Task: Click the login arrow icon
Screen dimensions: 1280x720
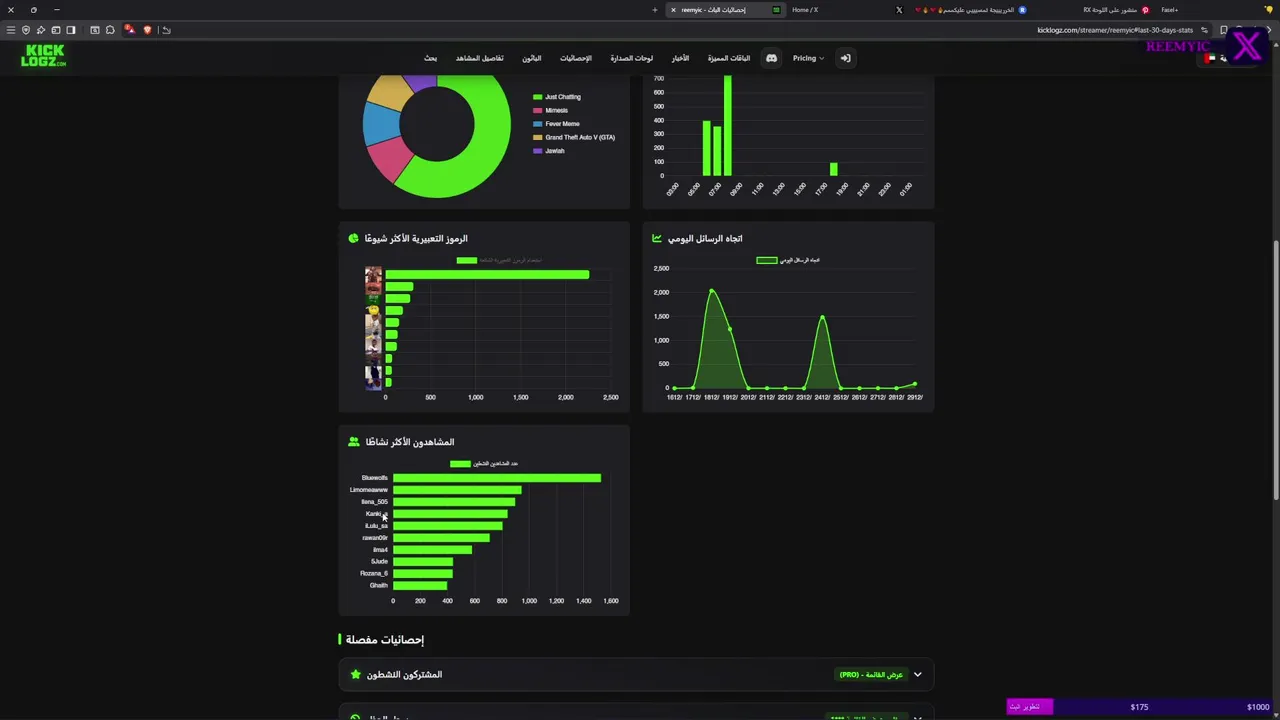Action: click(x=845, y=58)
